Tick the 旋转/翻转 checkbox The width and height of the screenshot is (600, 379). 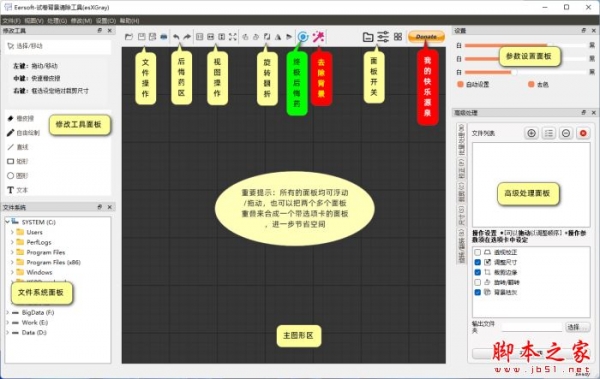(478, 282)
